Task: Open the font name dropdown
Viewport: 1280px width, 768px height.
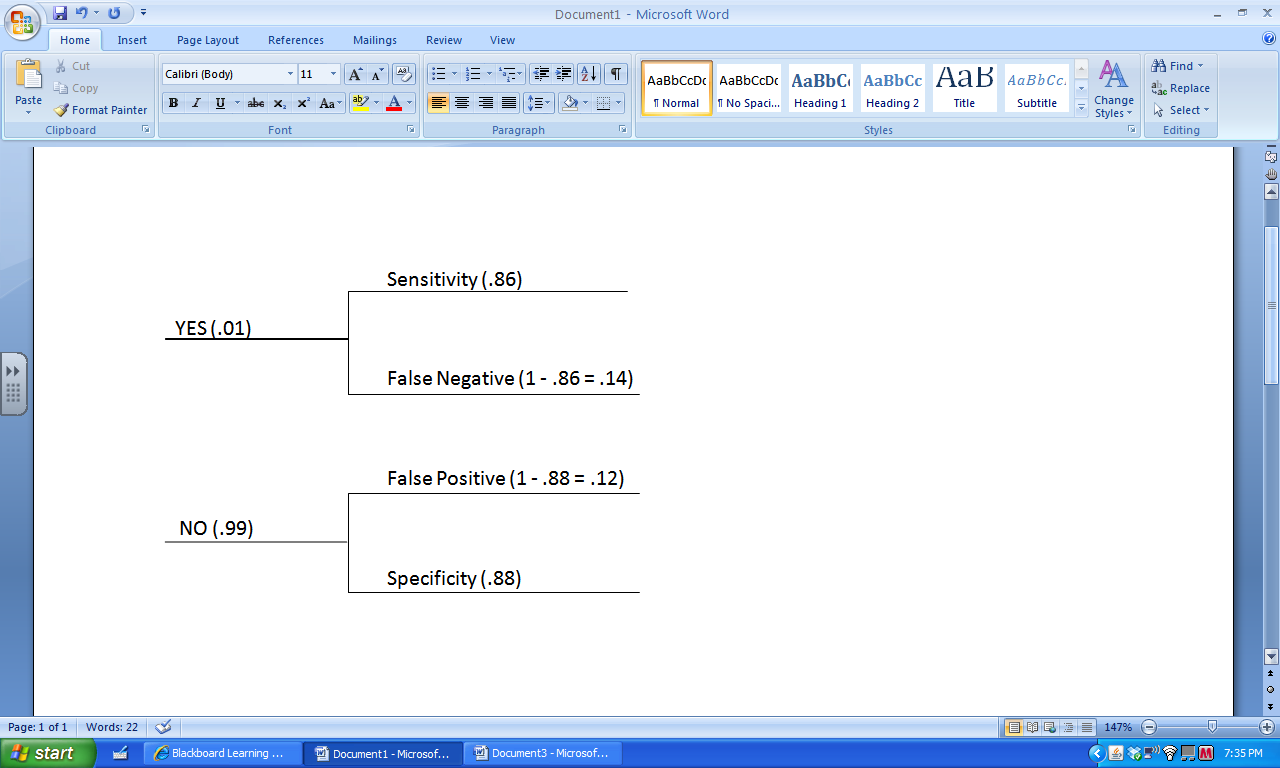Action: pos(290,74)
